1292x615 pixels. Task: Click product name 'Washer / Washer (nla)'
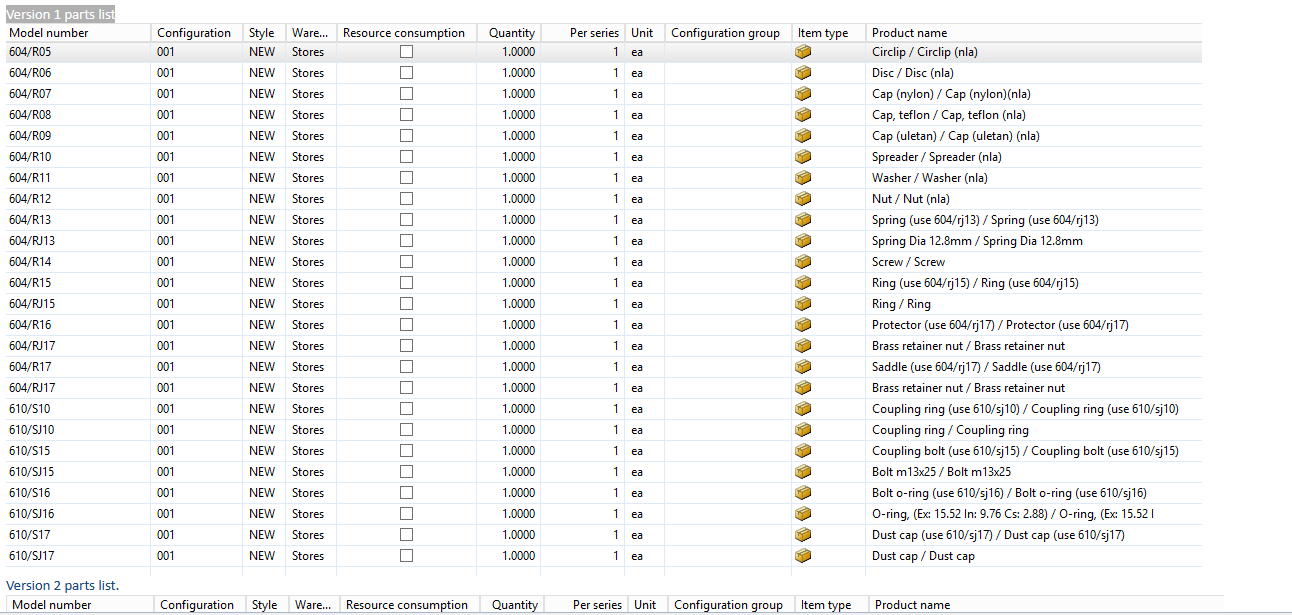coord(929,177)
